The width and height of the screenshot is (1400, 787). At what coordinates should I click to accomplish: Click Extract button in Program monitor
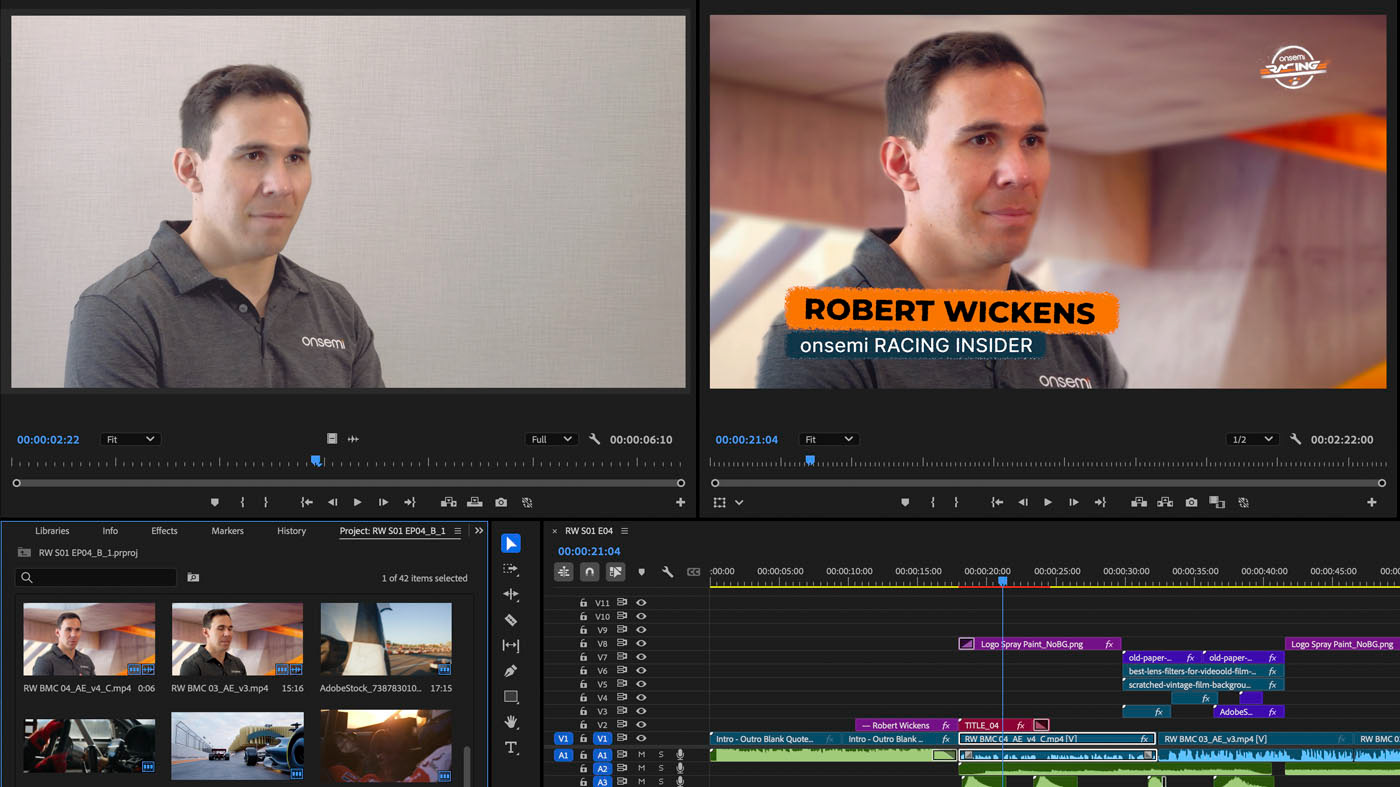coord(1165,502)
